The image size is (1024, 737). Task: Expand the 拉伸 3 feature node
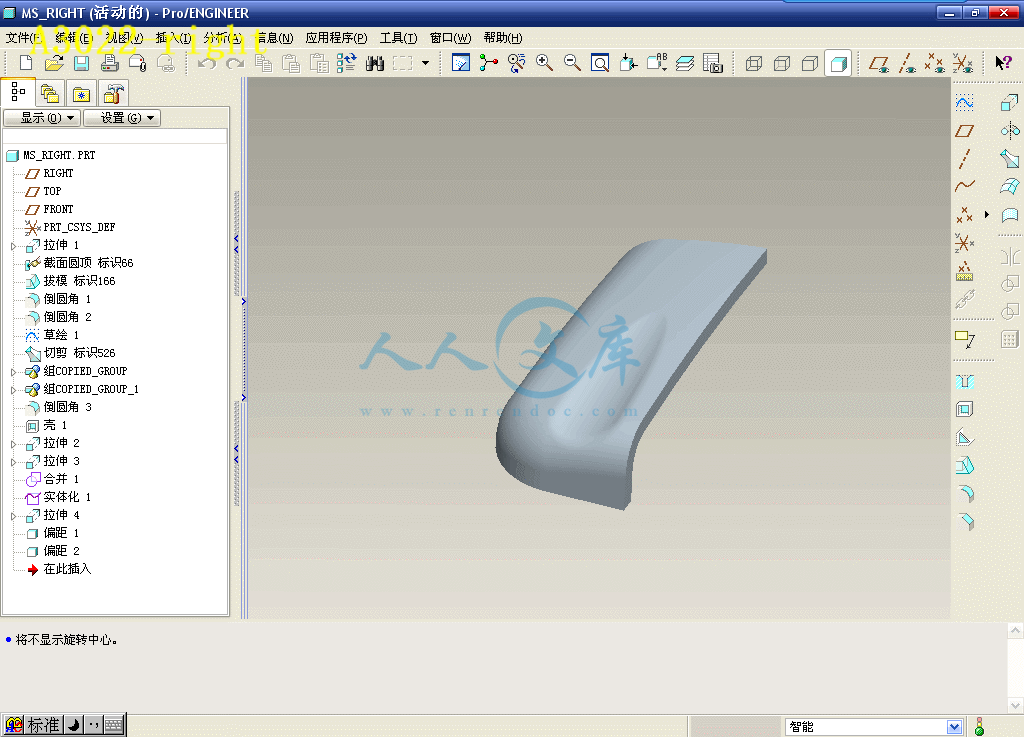[13, 462]
